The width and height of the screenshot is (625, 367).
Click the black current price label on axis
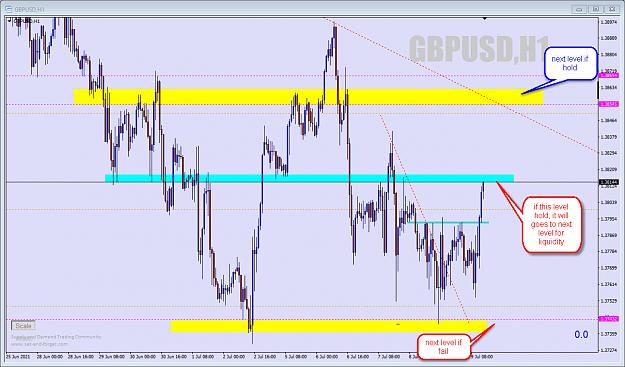[609, 183]
